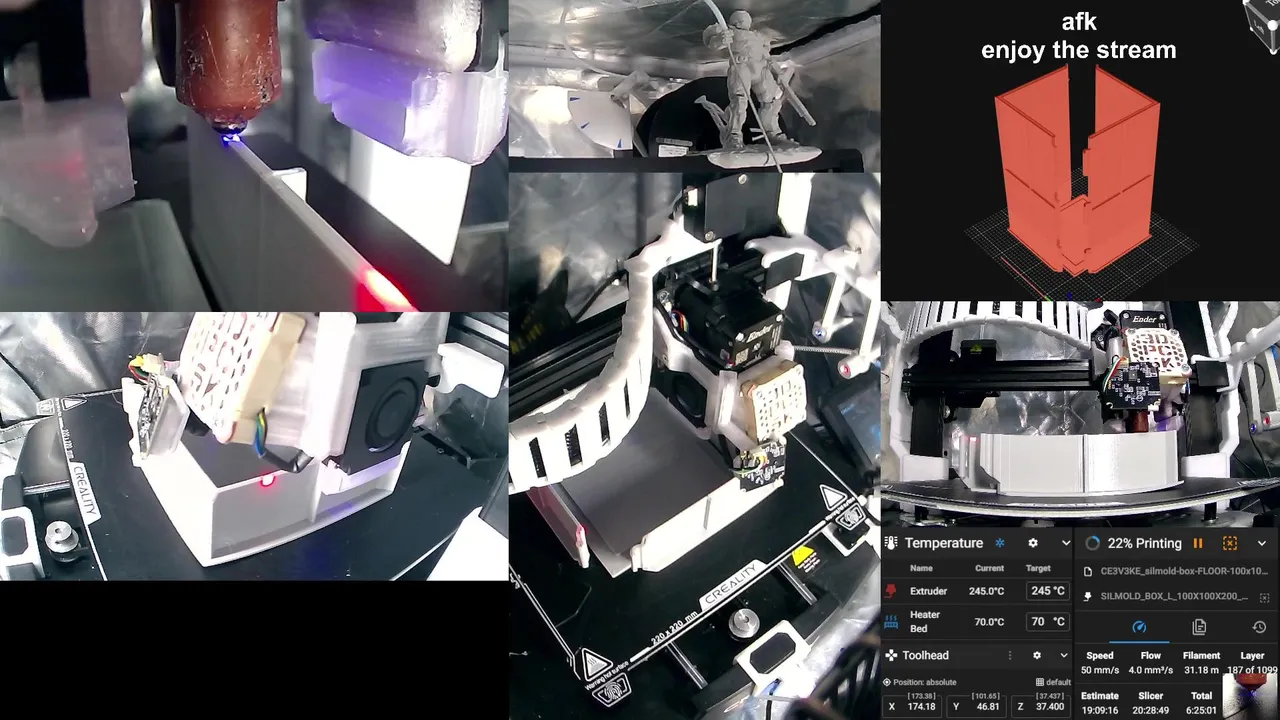Open Temperature panel settings gear
Viewport: 1280px width, 720px height.
(x=1033, y=543)
